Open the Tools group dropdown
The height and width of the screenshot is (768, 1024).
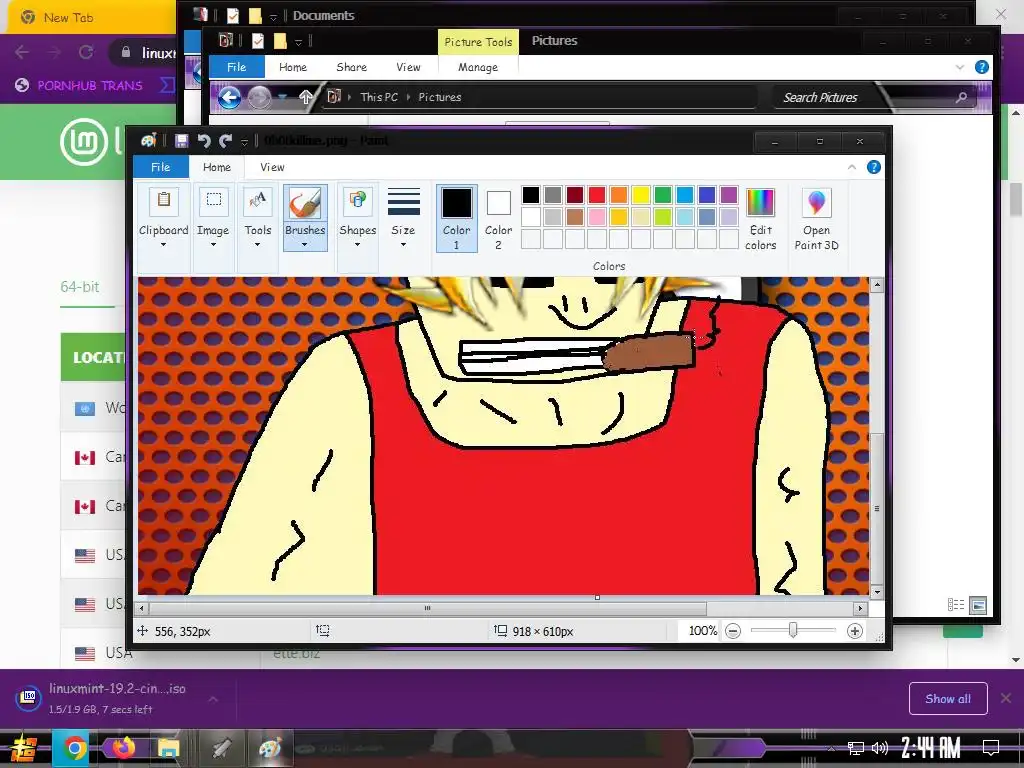point(257,218)
